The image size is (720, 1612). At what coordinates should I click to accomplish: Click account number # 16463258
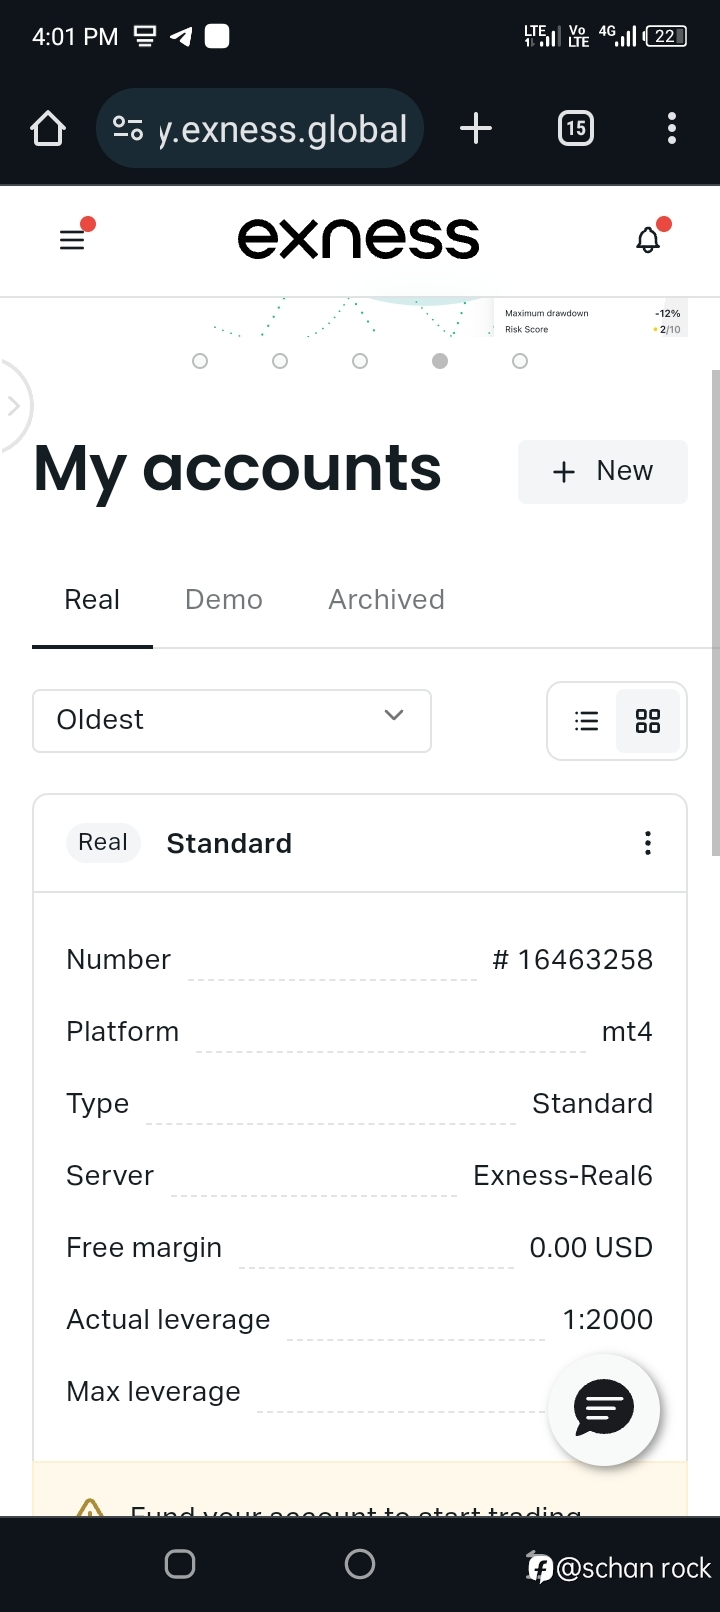tap(573, 960)
